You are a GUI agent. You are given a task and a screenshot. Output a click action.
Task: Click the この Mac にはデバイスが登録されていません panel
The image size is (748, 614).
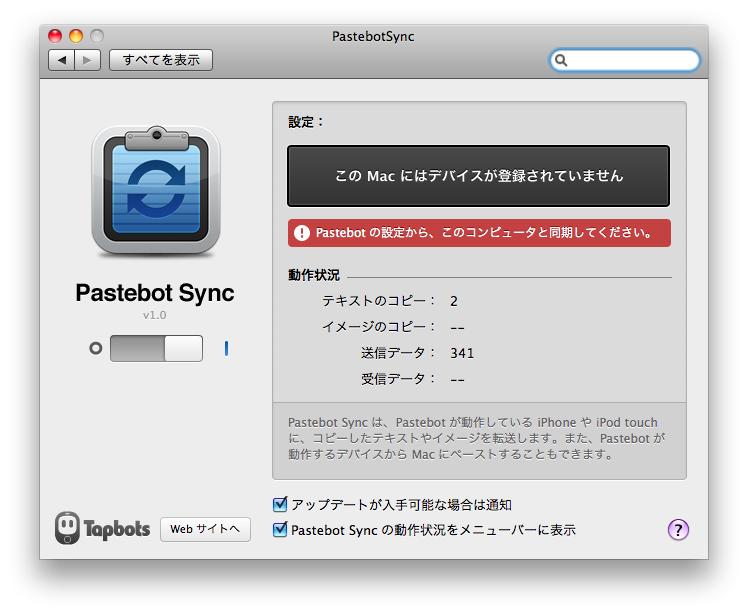(x=478, y=176)
